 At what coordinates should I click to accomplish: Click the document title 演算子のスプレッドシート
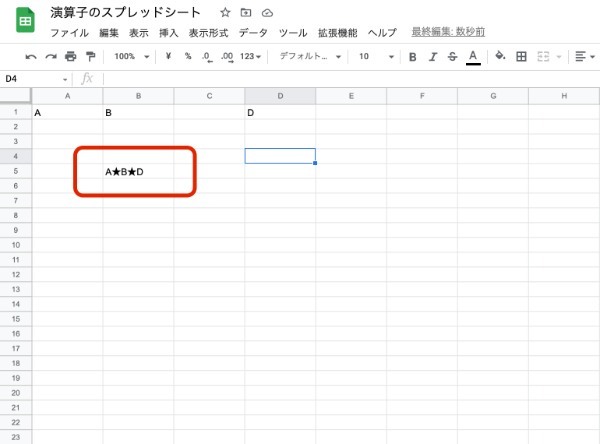point(126,13)
